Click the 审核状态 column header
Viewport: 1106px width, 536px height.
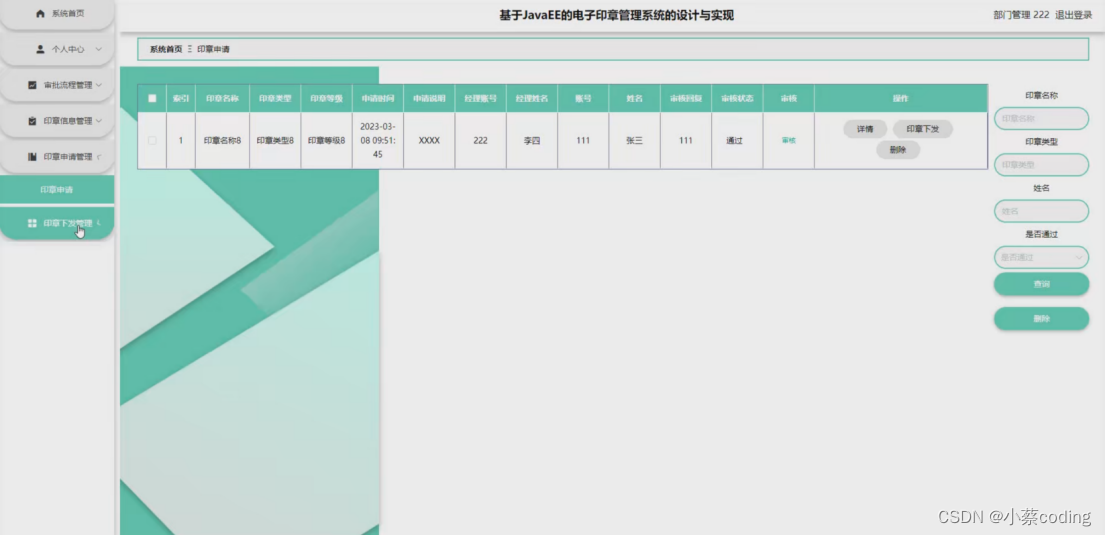coord(737,99)
